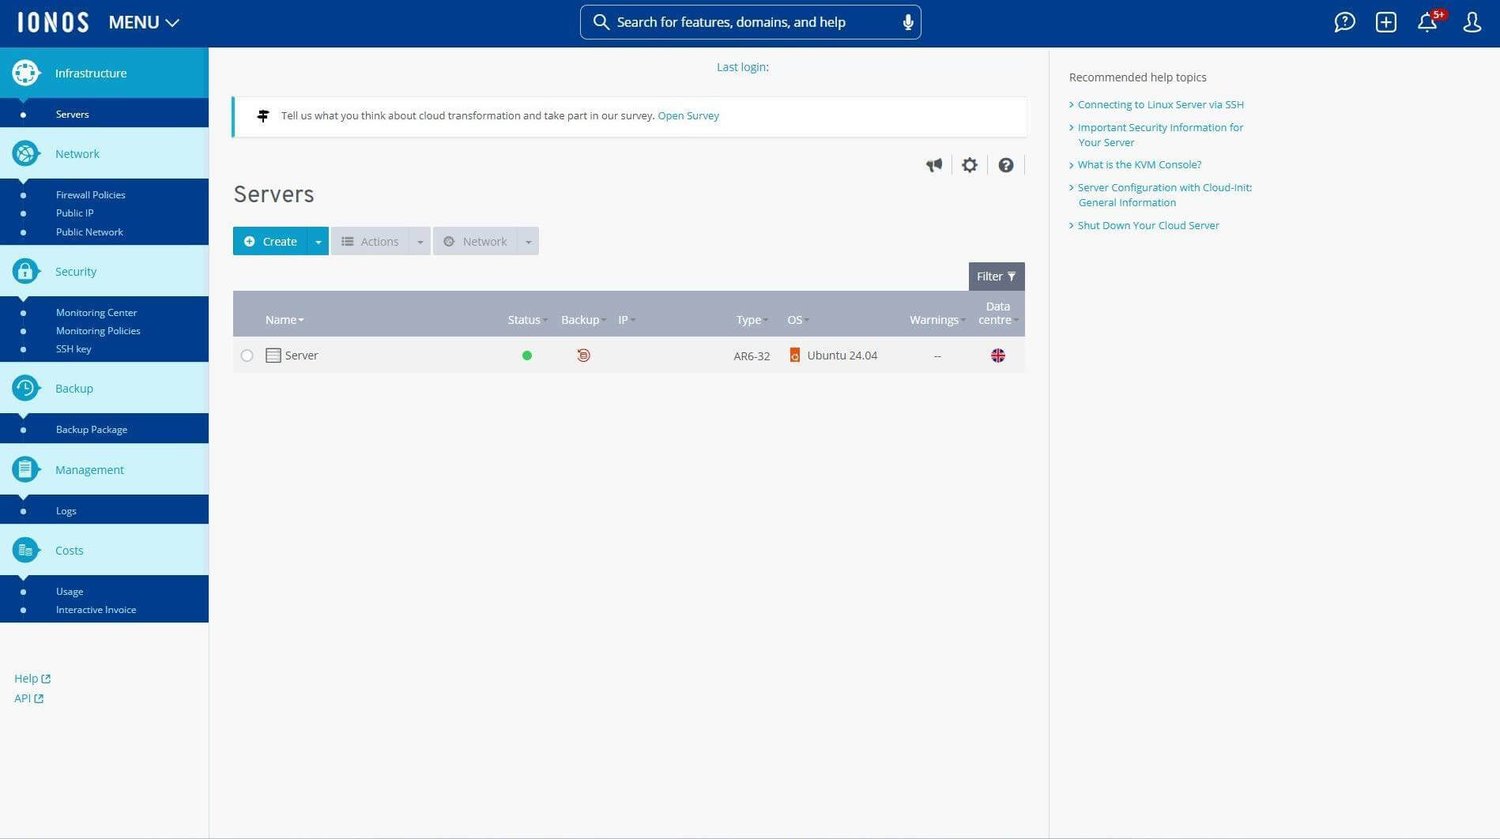Click the megaphone announcements icon
Viewport: 1500px width, 839px height.
(934, 165)
